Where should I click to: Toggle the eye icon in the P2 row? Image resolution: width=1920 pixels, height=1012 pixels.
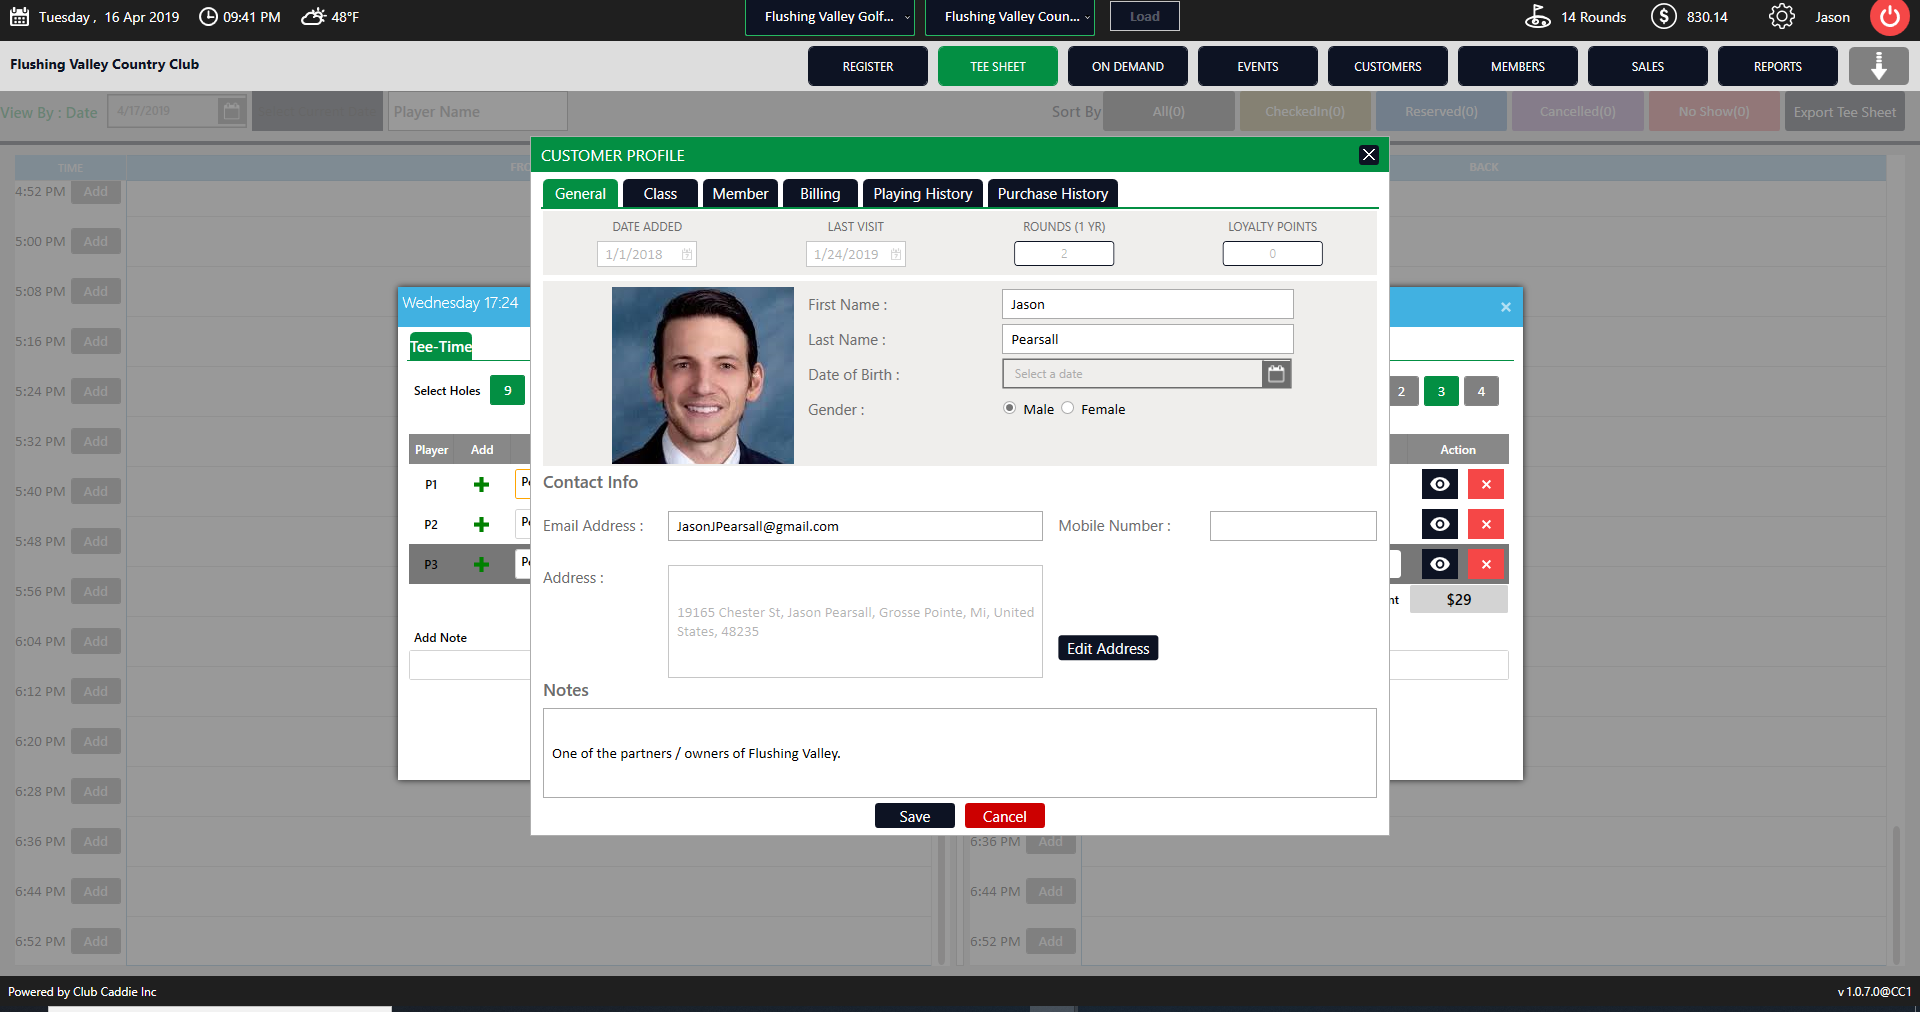(1439, 525)
